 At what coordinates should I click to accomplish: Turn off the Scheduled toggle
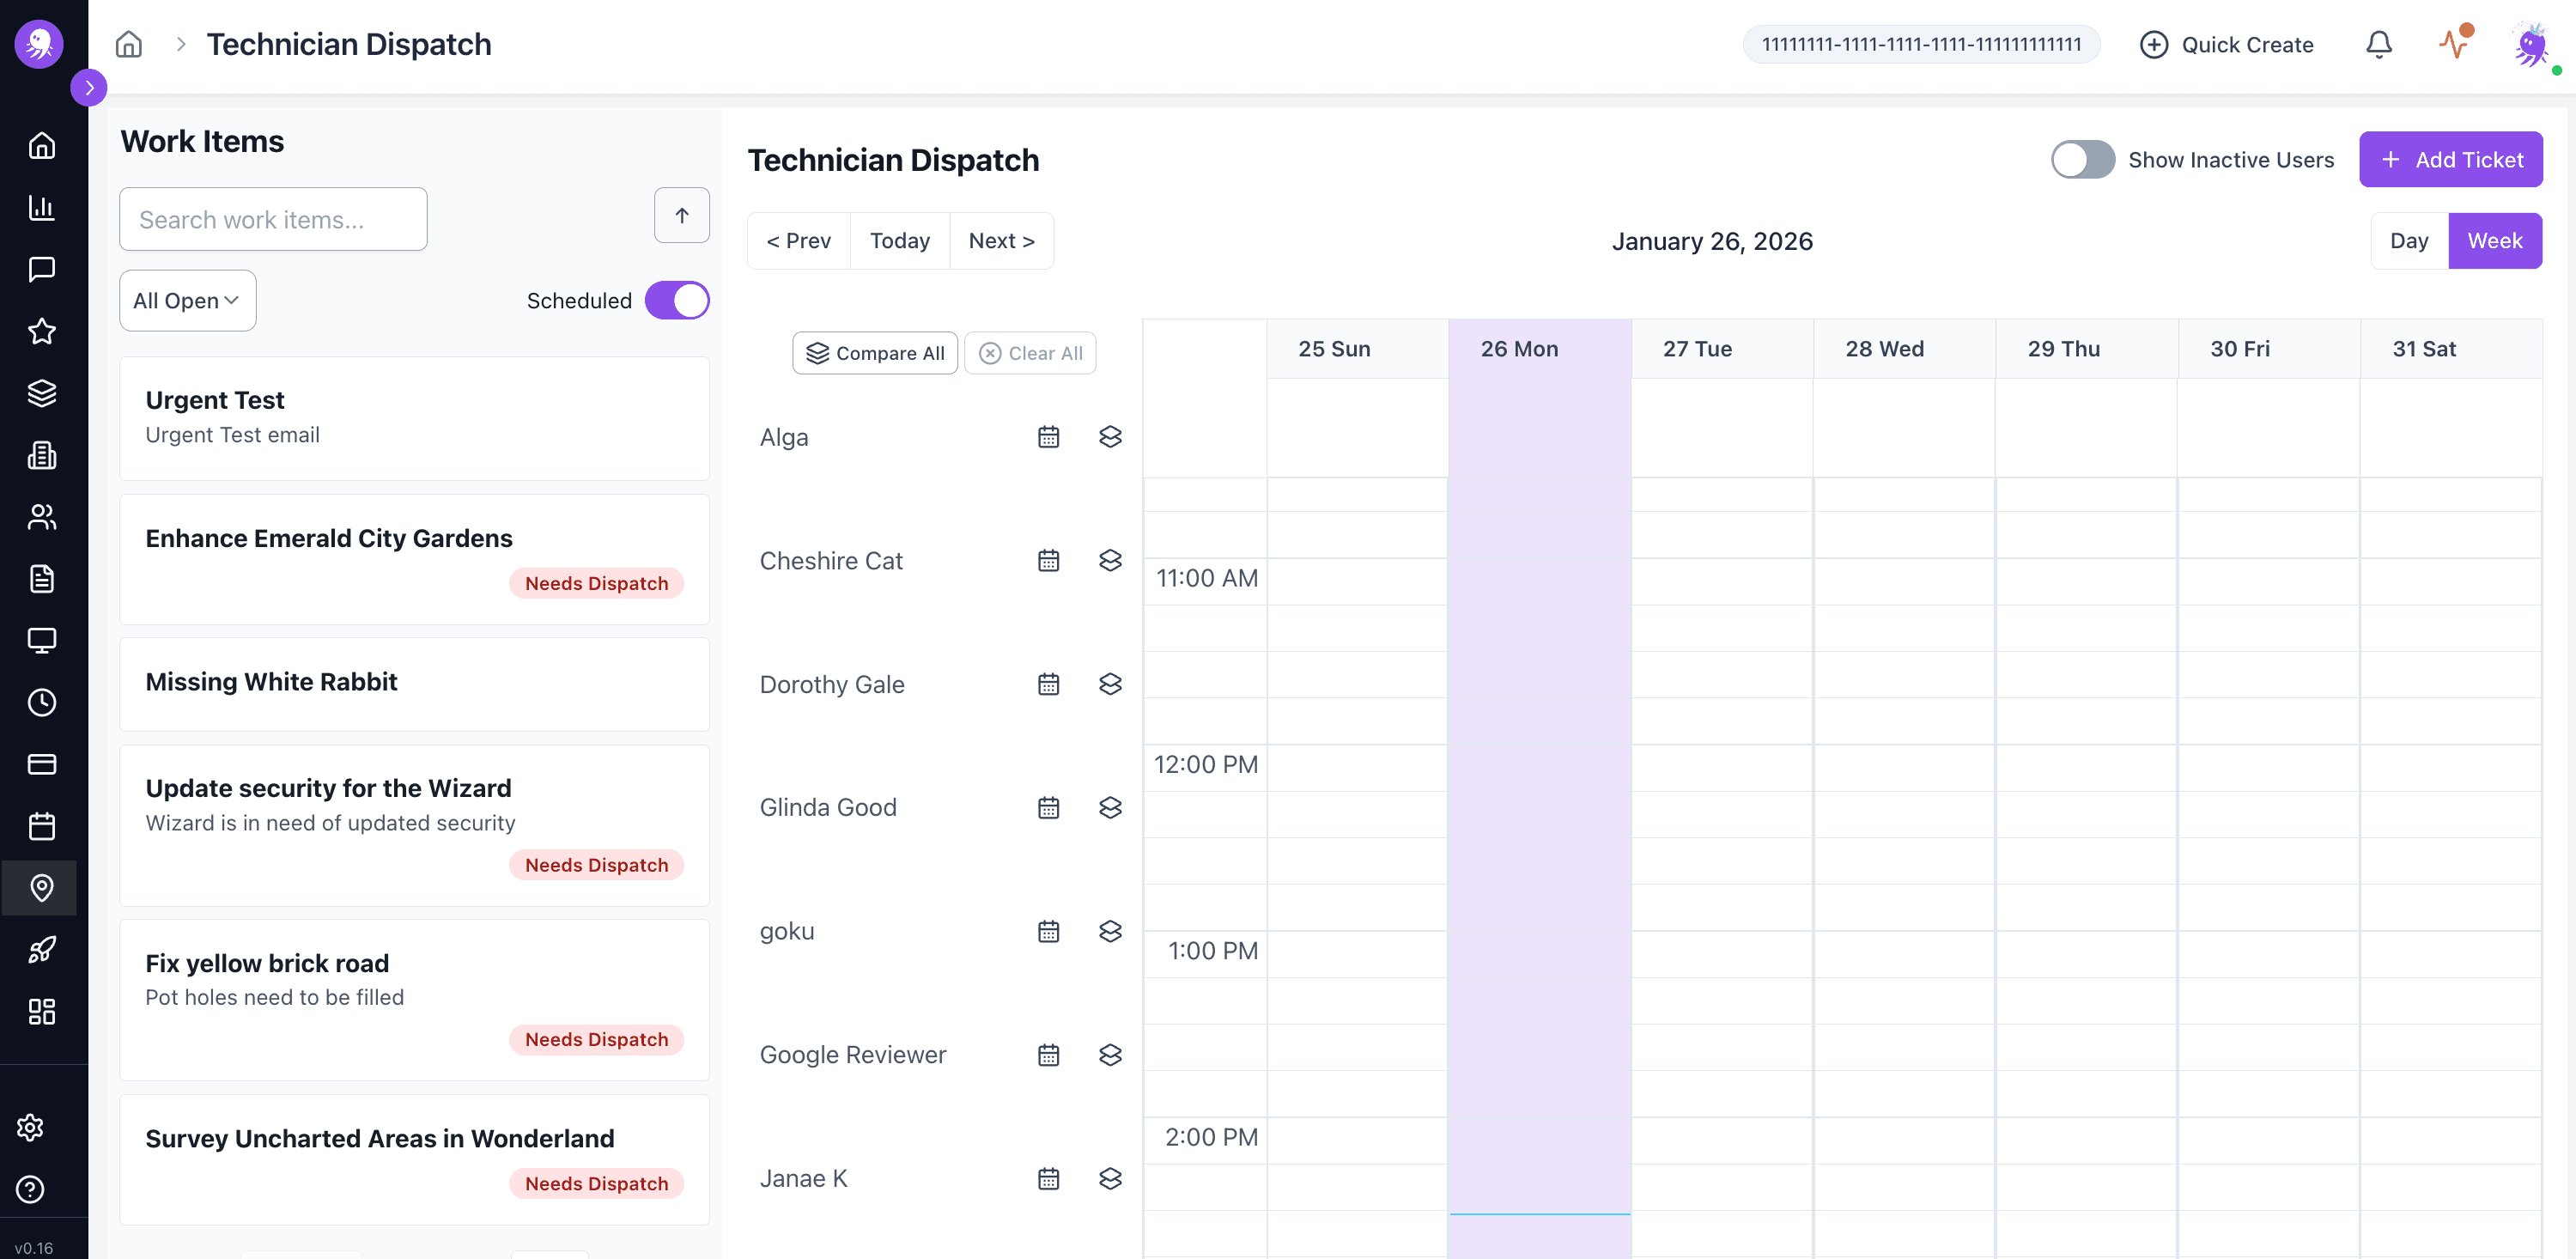coord(677,300)
